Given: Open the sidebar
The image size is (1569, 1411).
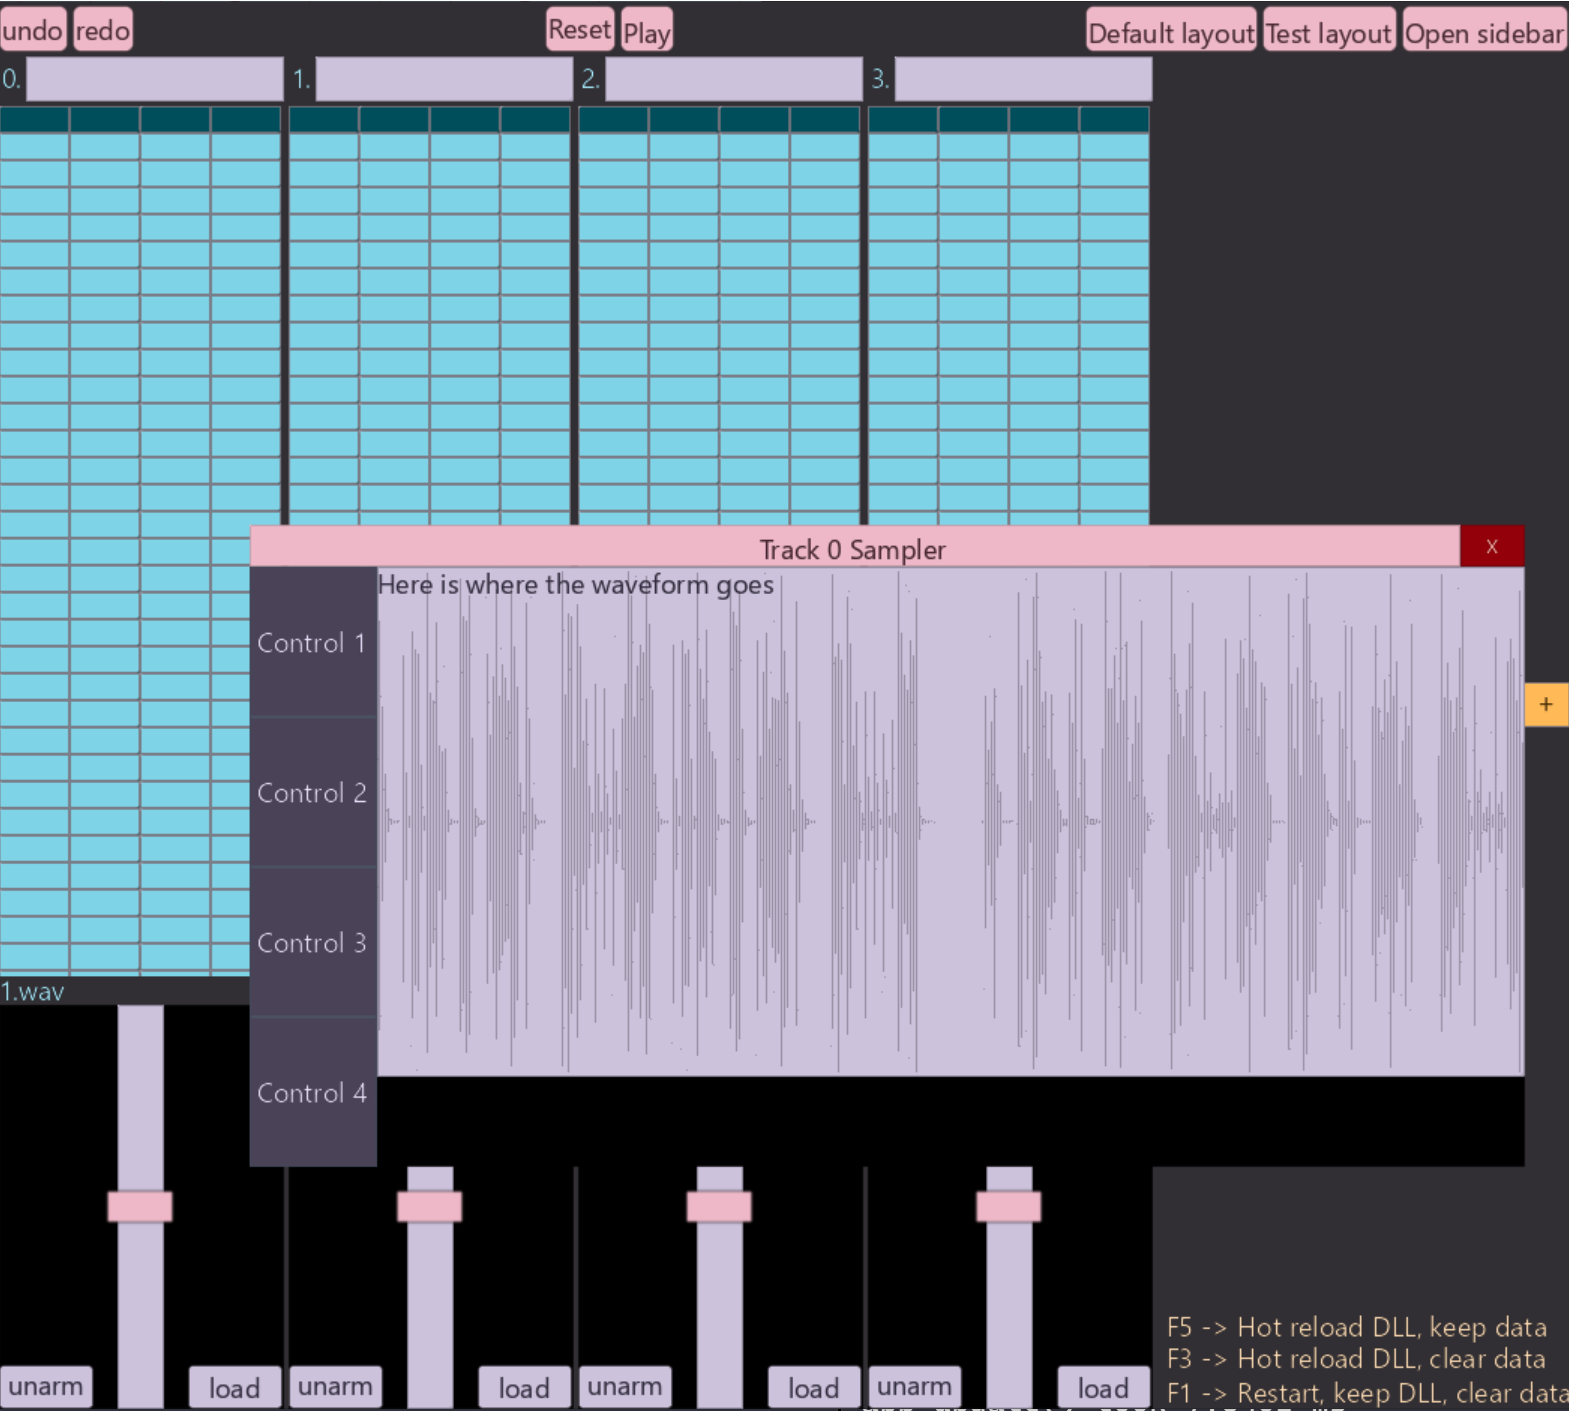Looking at the screenshot, I should tap(1483, 32).
